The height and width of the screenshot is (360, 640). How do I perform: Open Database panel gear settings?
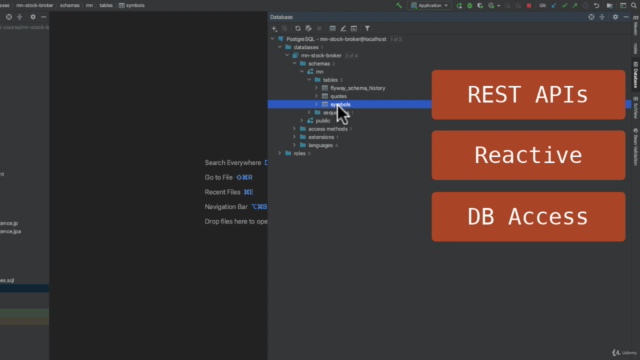(x=615, y=17)
